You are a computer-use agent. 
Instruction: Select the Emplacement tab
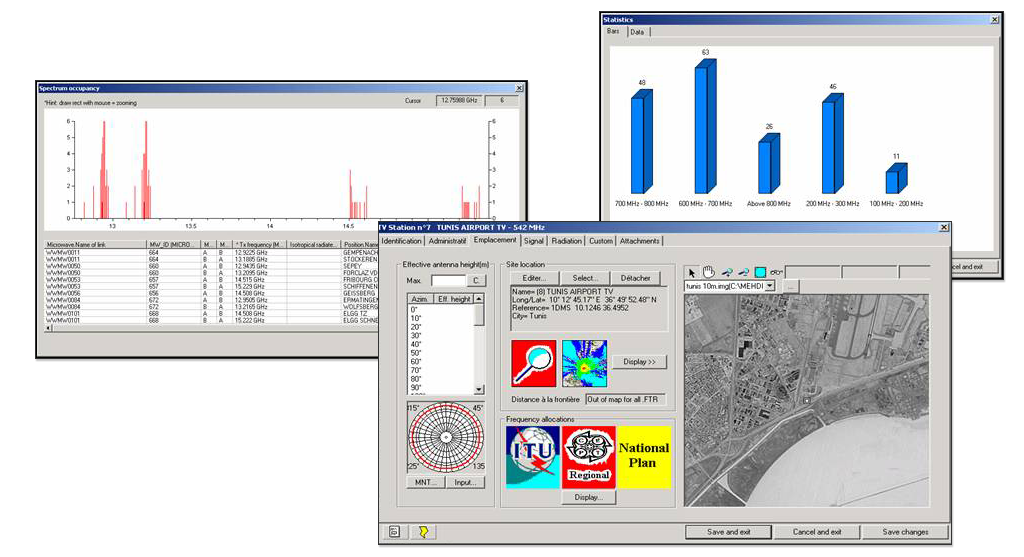click(495, 240)
